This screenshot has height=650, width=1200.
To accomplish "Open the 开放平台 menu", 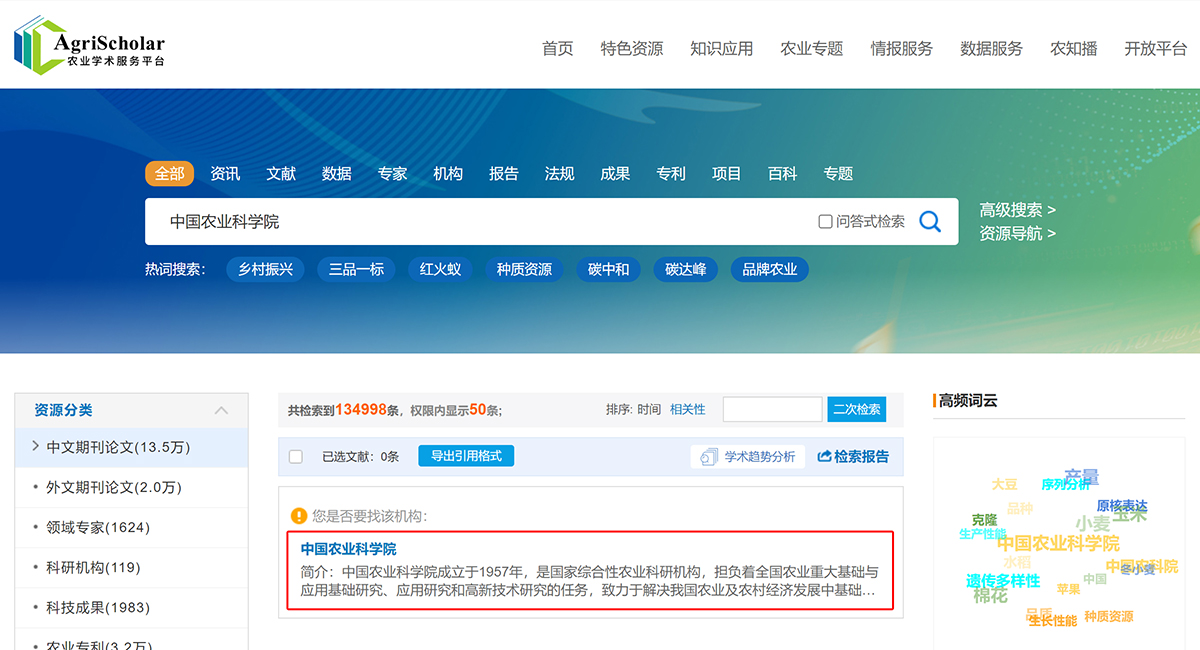I will pos(1155,48).
